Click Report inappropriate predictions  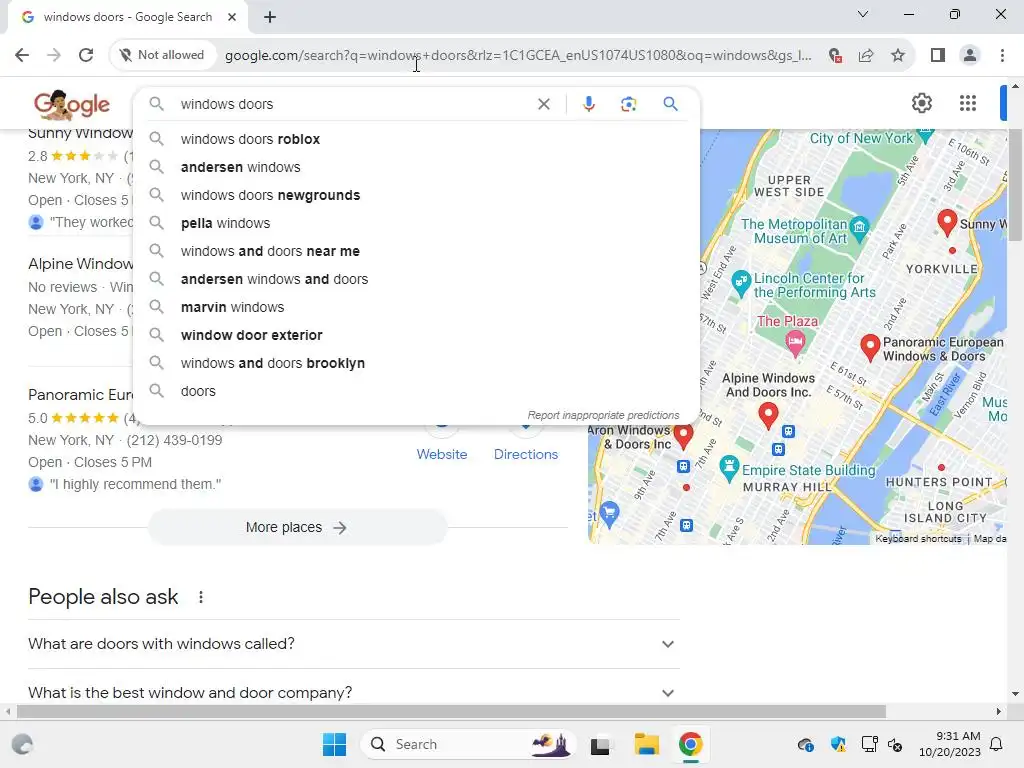tap(603, 415)
